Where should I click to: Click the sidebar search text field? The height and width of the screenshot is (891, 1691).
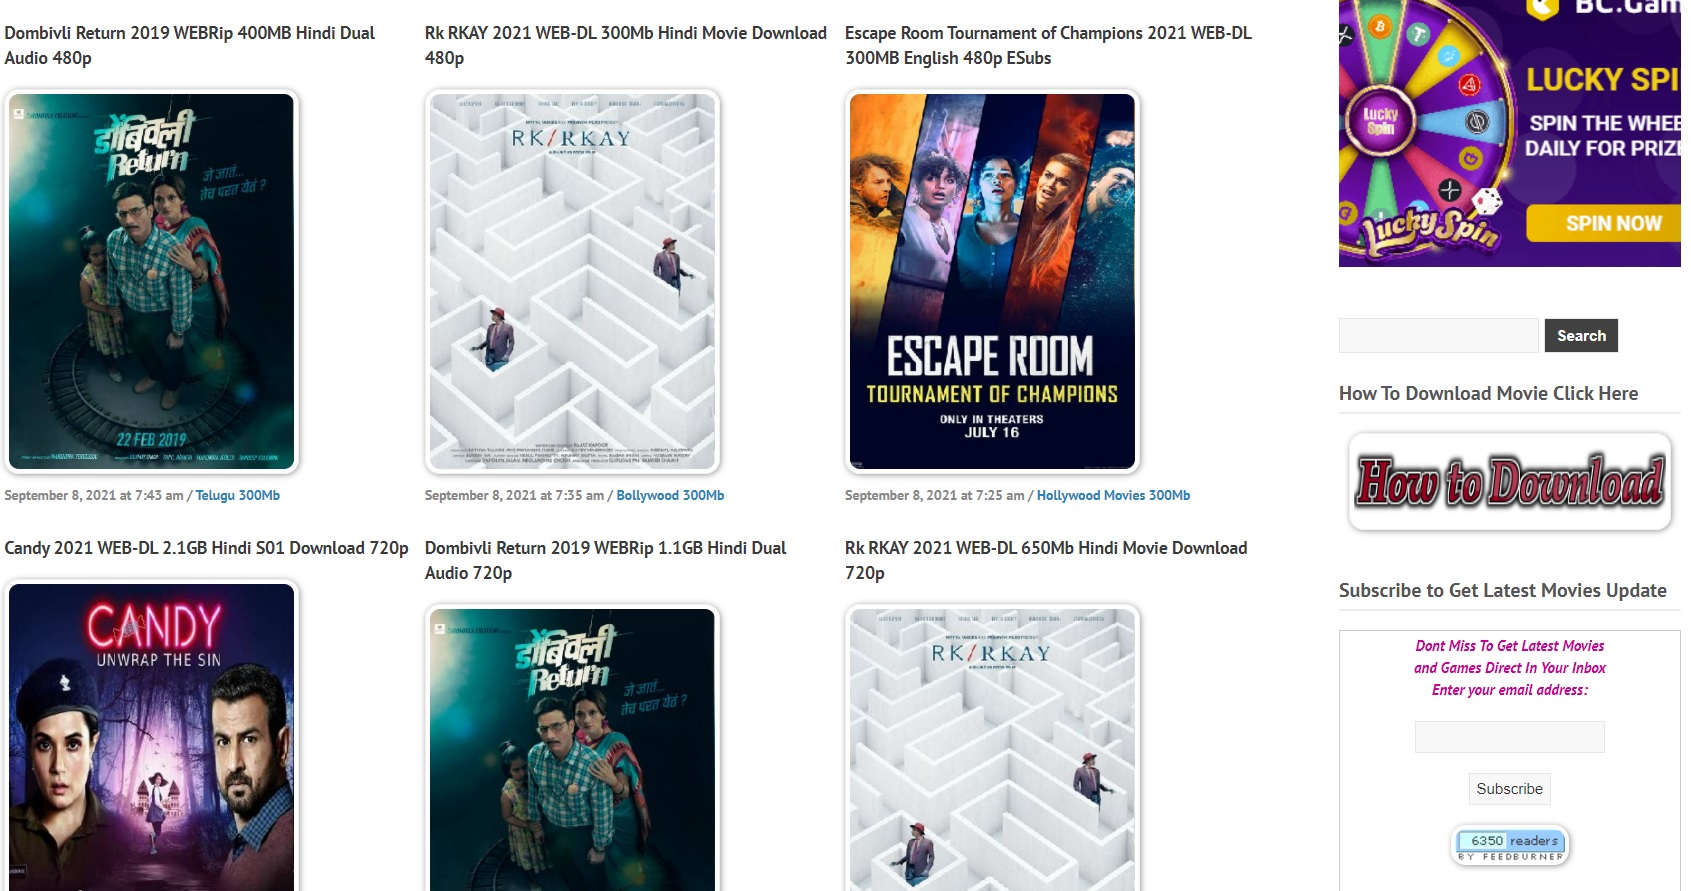tap(1438, 336)
